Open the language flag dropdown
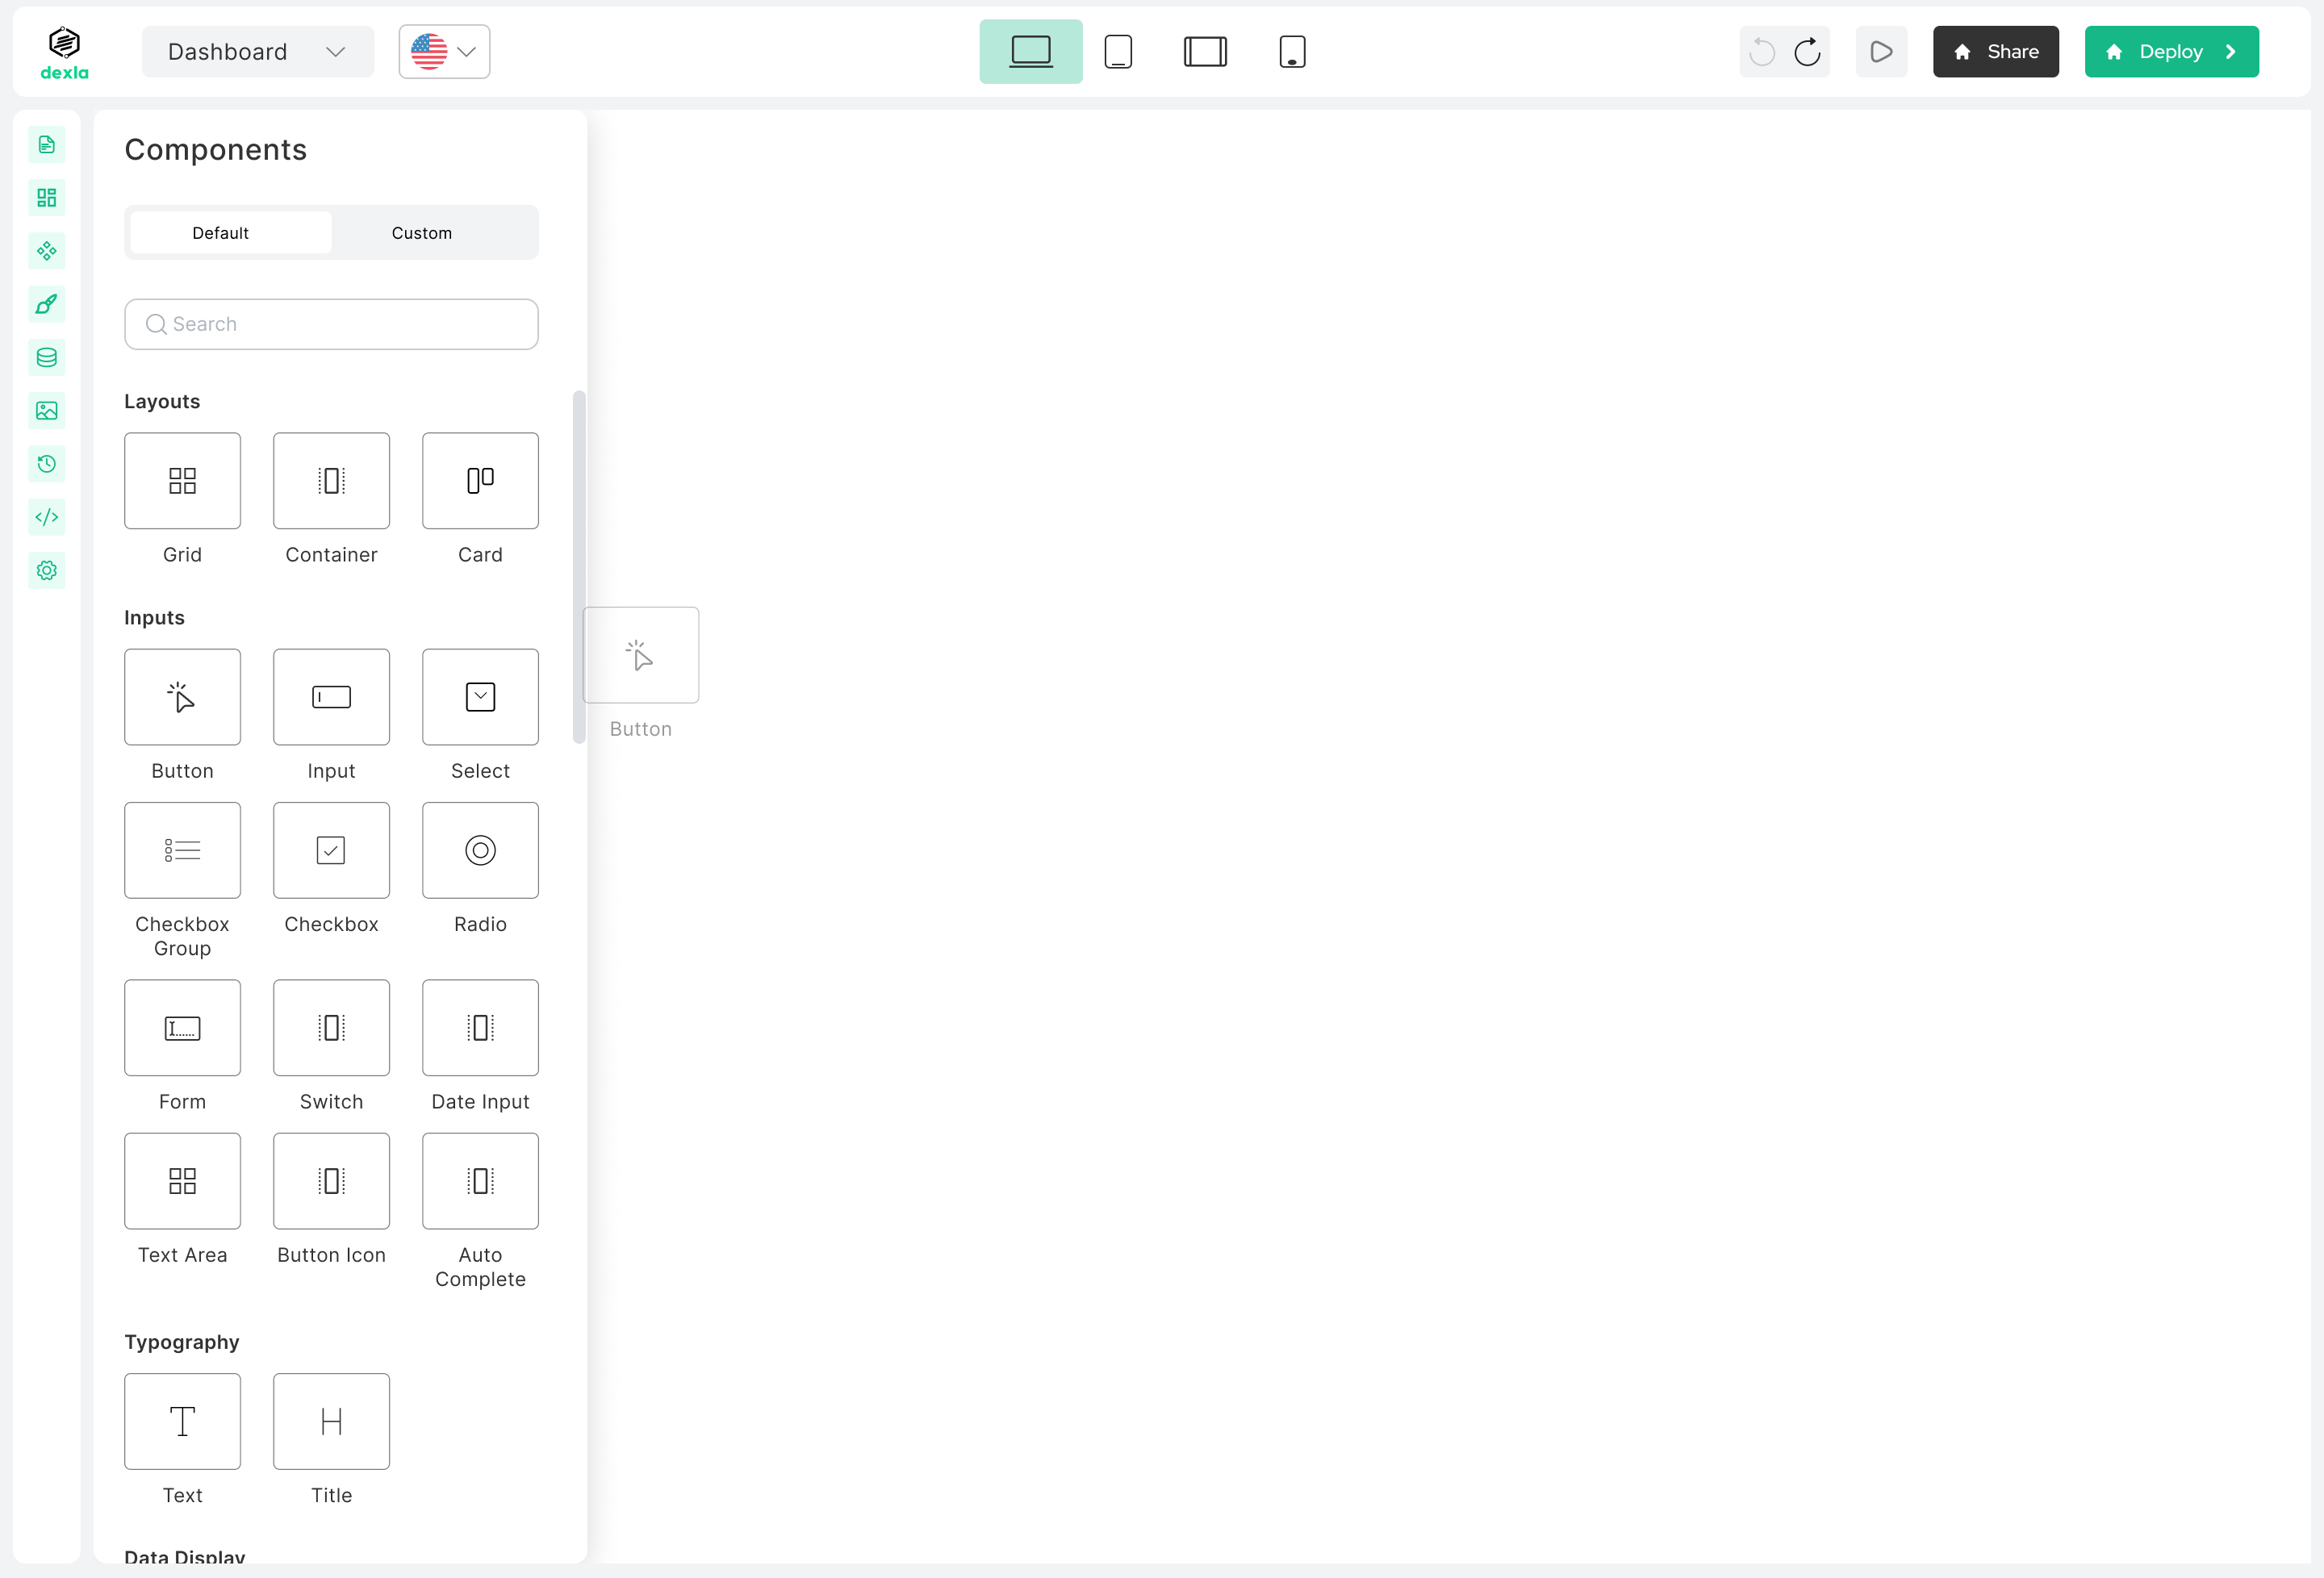2324x1578 pixels. pyautogui.click(x=444, y=52)
